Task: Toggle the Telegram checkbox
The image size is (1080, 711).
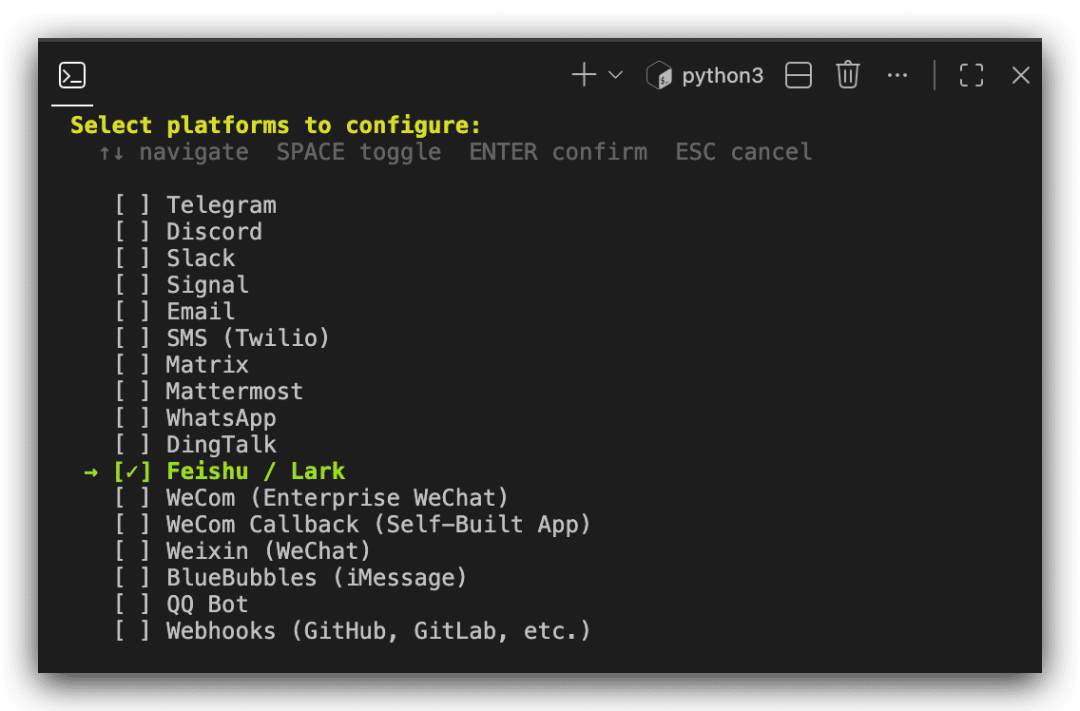Action: pos(132,205)
